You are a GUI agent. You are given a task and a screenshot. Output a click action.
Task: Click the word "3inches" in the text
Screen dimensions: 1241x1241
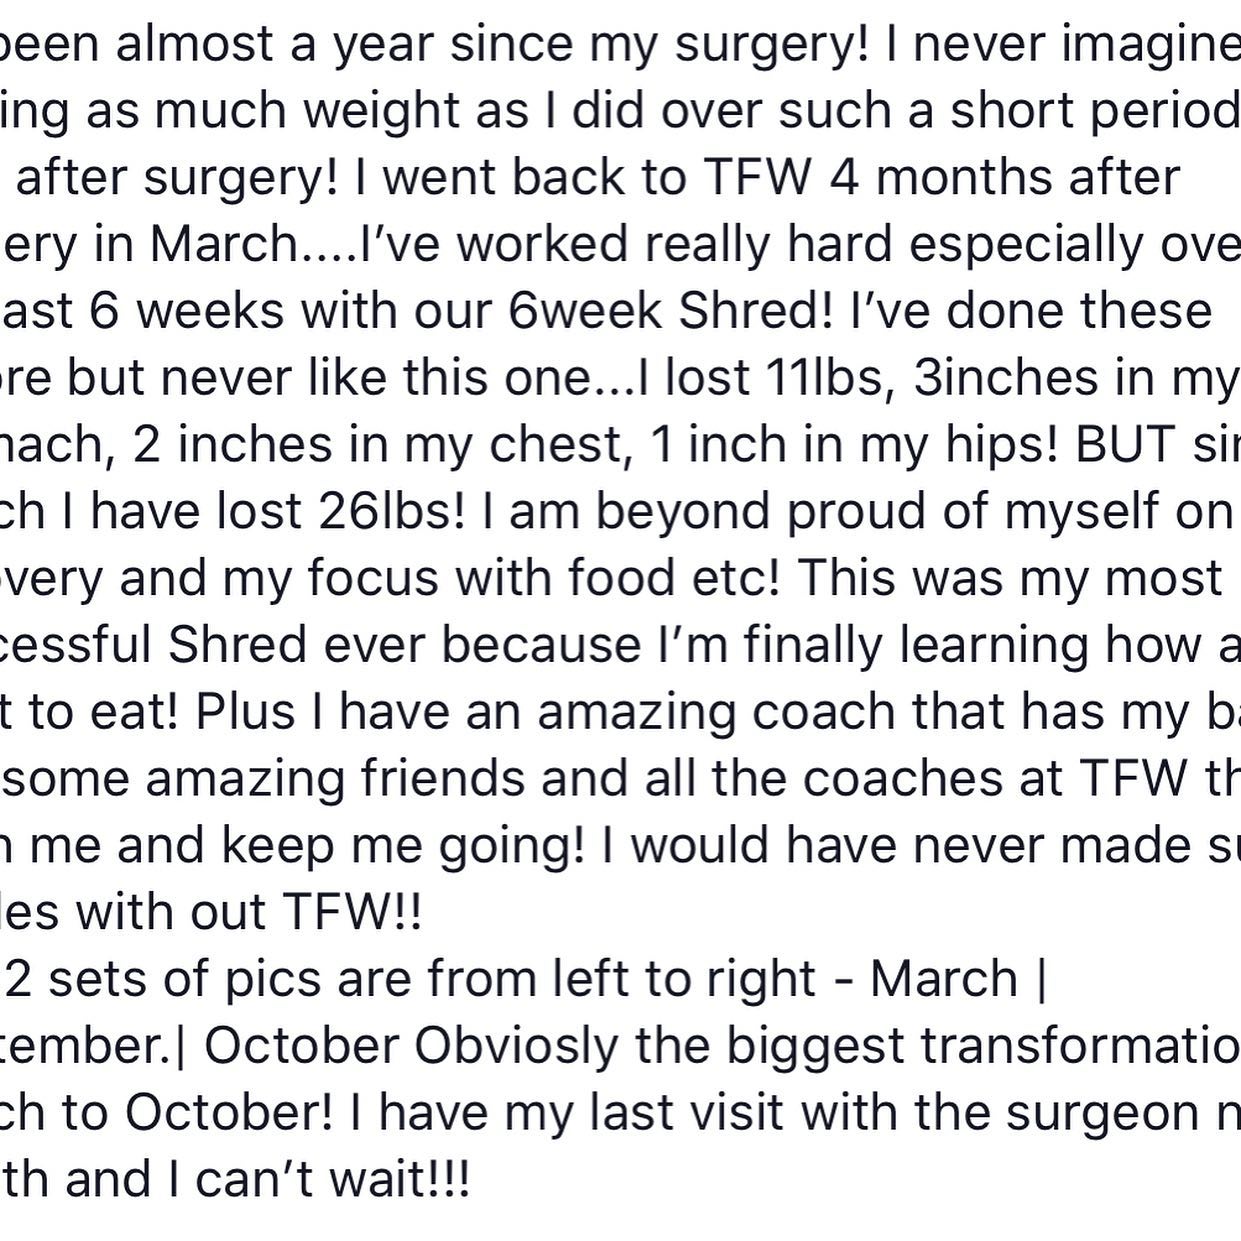coord(1006,378)
